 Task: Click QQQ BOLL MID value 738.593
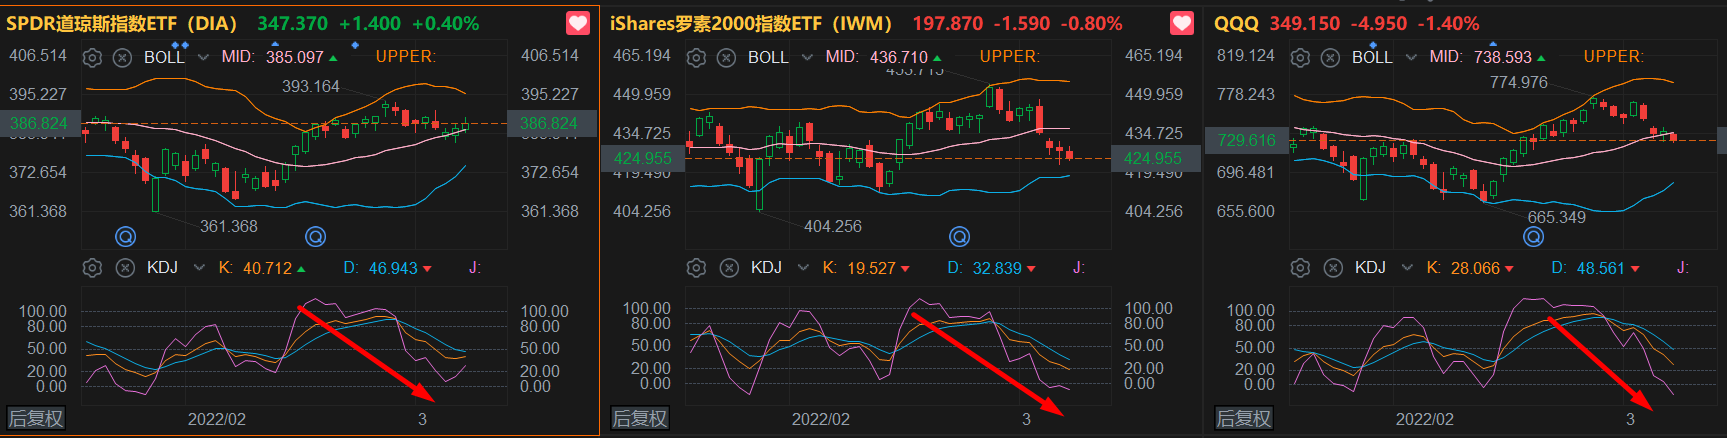(1503, 57)
